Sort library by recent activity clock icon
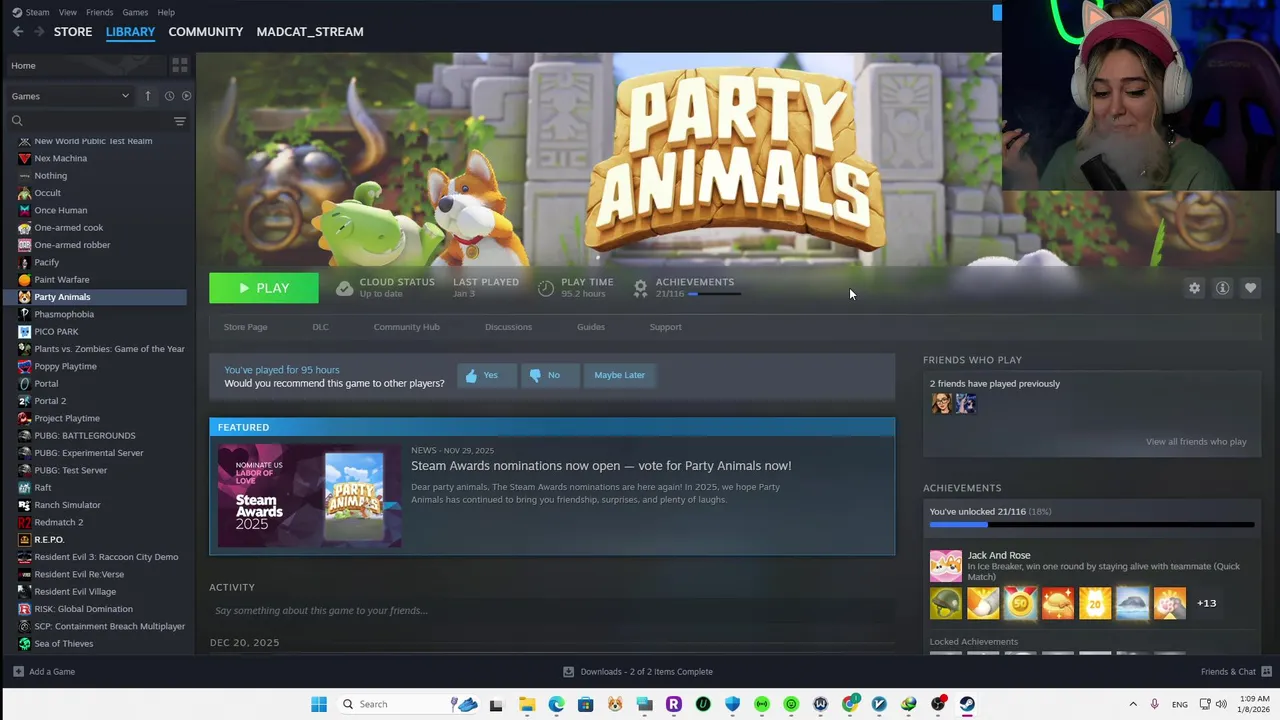The image size is (1280, 720). click(x=169, y=96)
